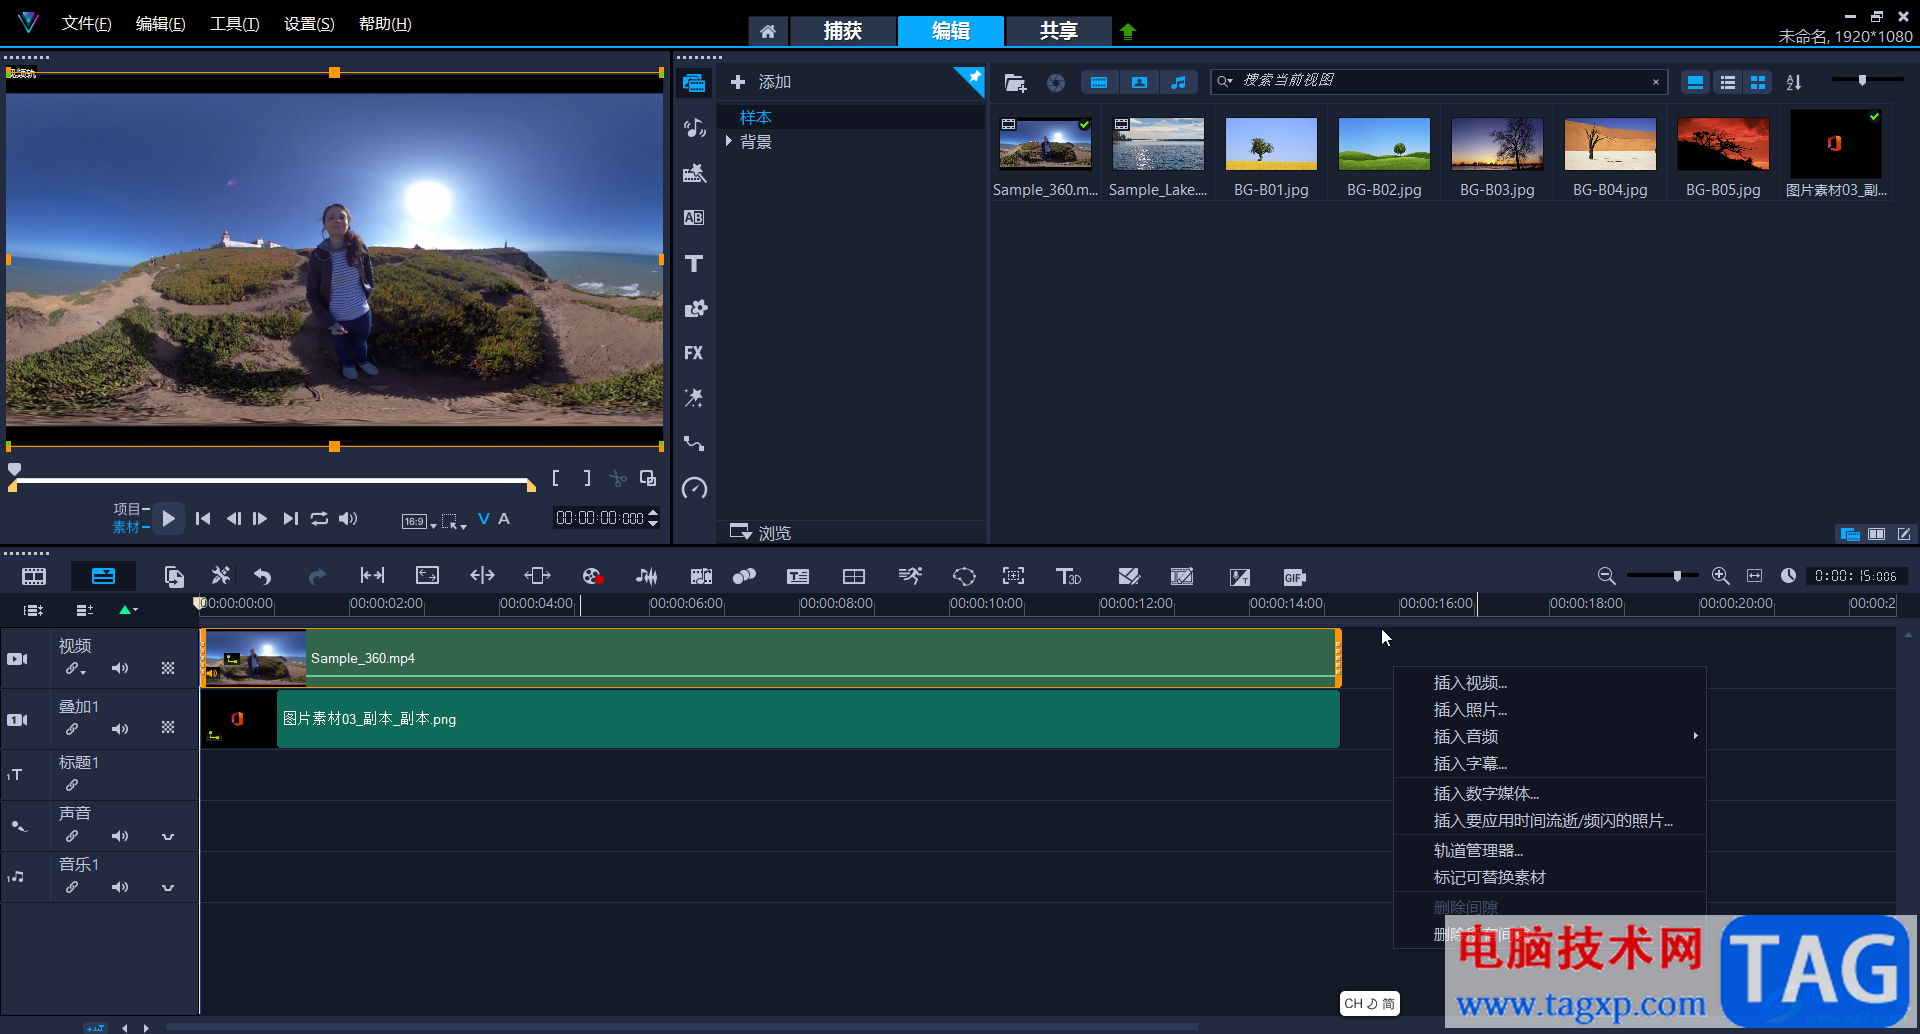Open the Auto Music icon

point(701,576)
